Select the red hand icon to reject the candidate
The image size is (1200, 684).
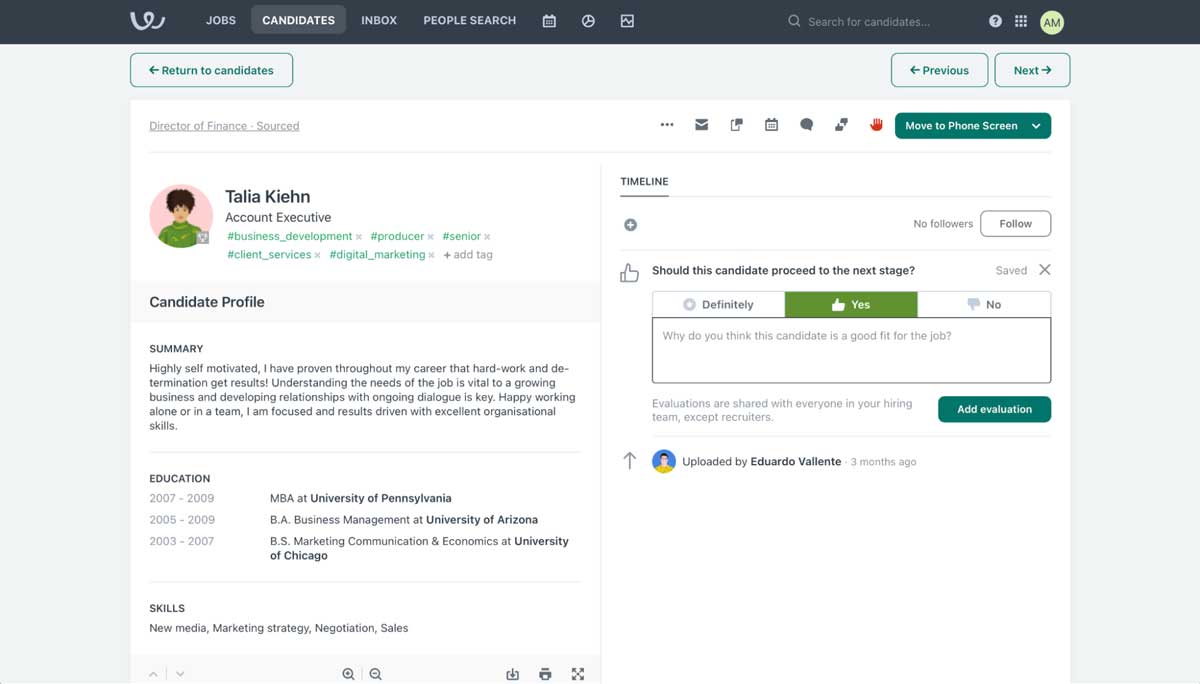pos(876,124)
